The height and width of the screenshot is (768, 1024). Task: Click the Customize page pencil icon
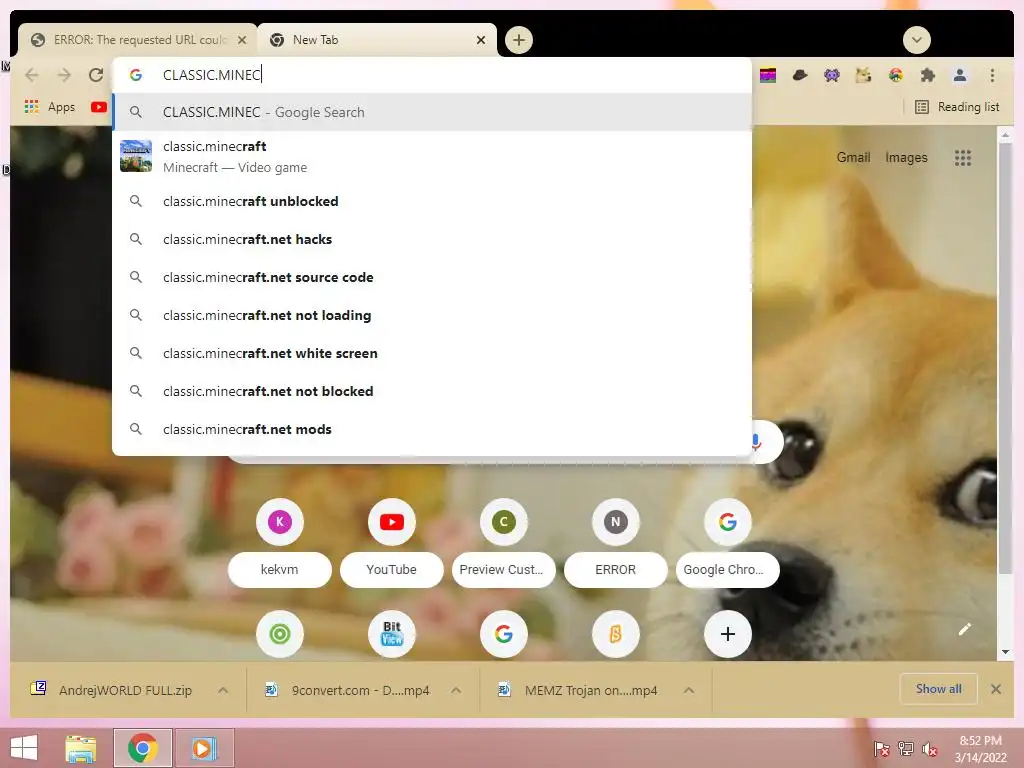point(965,629)
